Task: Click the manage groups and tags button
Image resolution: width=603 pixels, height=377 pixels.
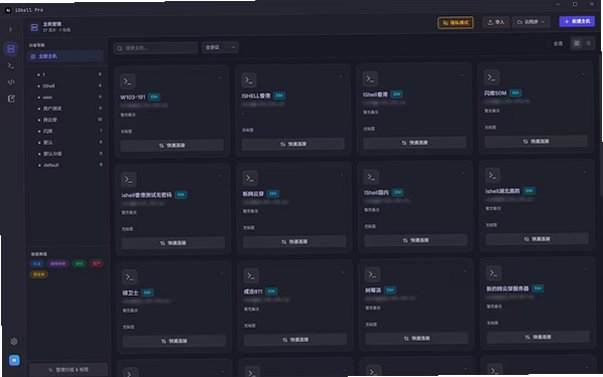Action: pyautogui.click(x=68, y=370)
